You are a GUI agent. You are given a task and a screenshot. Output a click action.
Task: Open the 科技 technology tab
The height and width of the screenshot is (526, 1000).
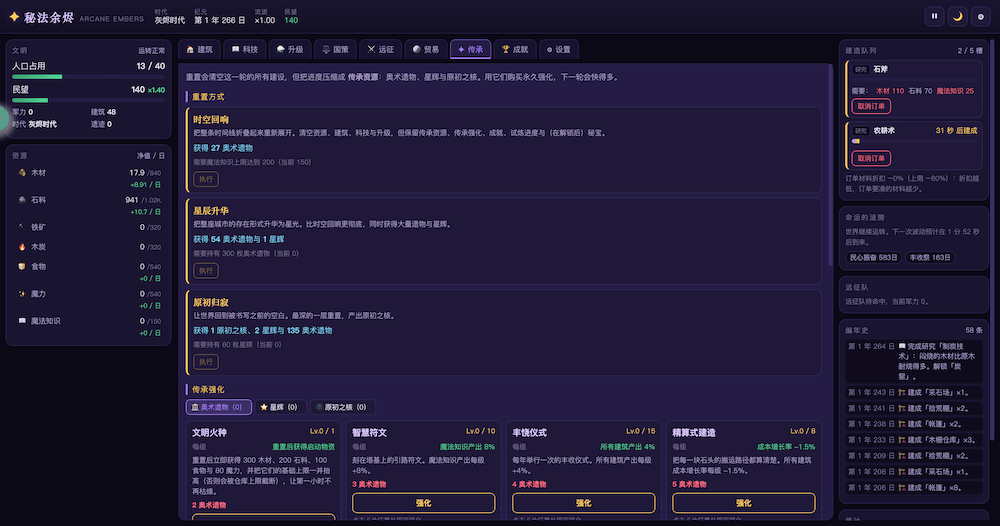point(245,49)
